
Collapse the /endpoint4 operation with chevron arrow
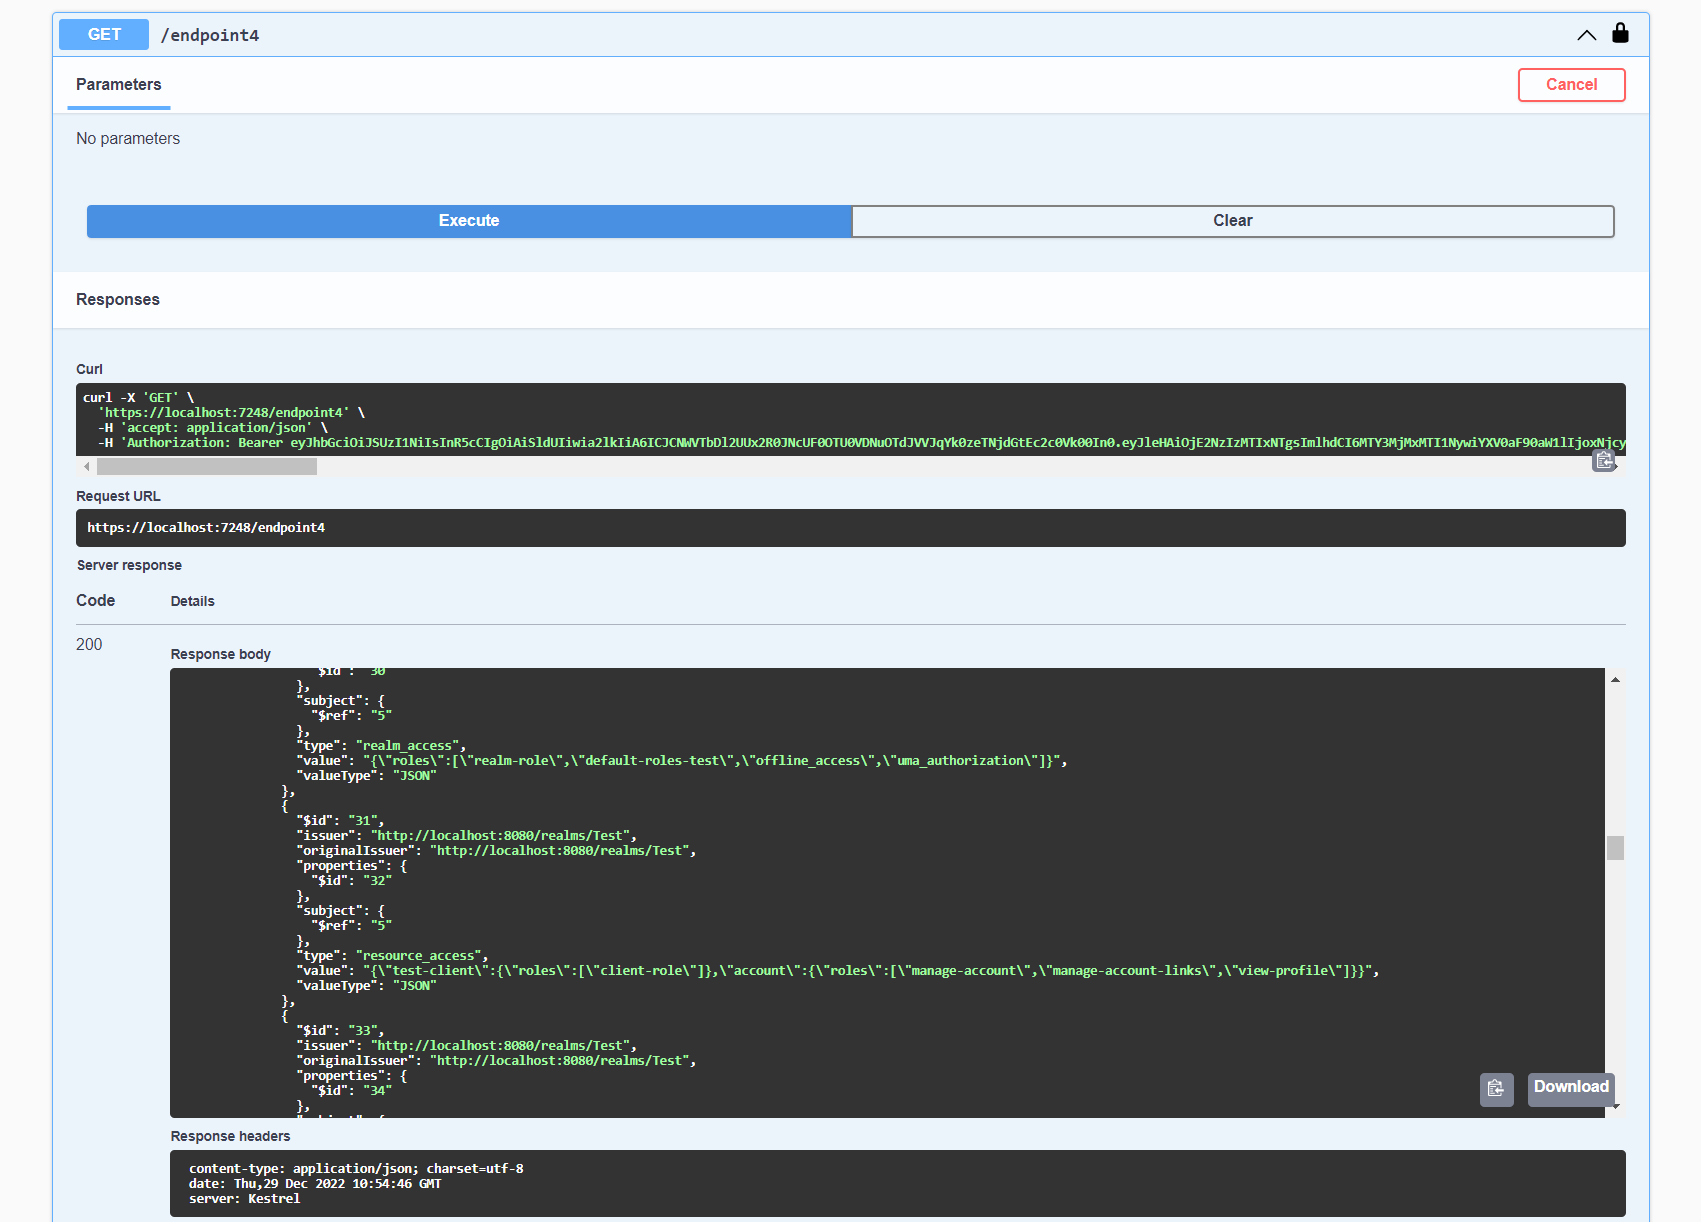click(1586, 35)
